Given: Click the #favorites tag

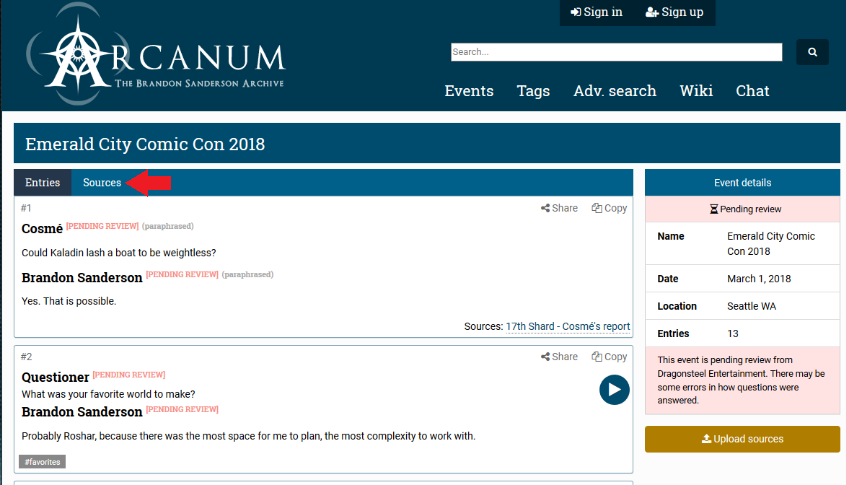Looking at the screenshot, I should (x=42, y=462).
